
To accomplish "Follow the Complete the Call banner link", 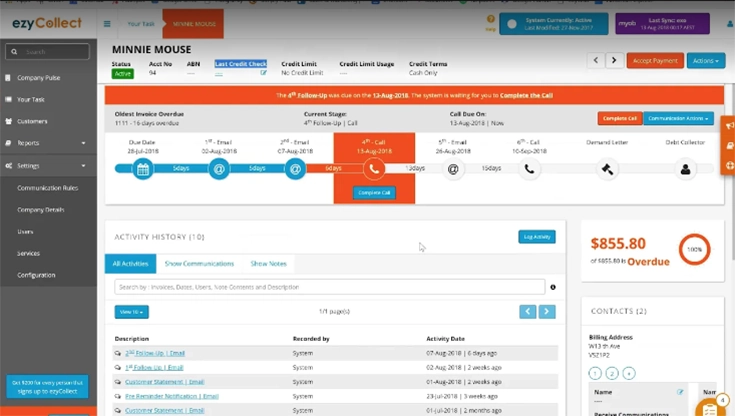I will click(526, 95).
